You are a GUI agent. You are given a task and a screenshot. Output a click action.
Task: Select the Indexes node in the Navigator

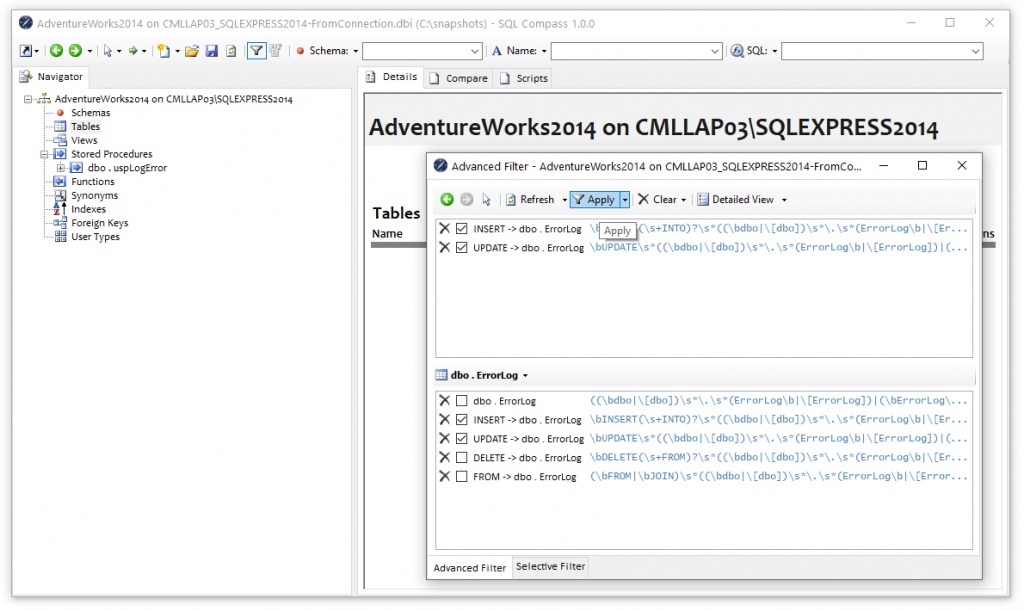tap(88, 209)
